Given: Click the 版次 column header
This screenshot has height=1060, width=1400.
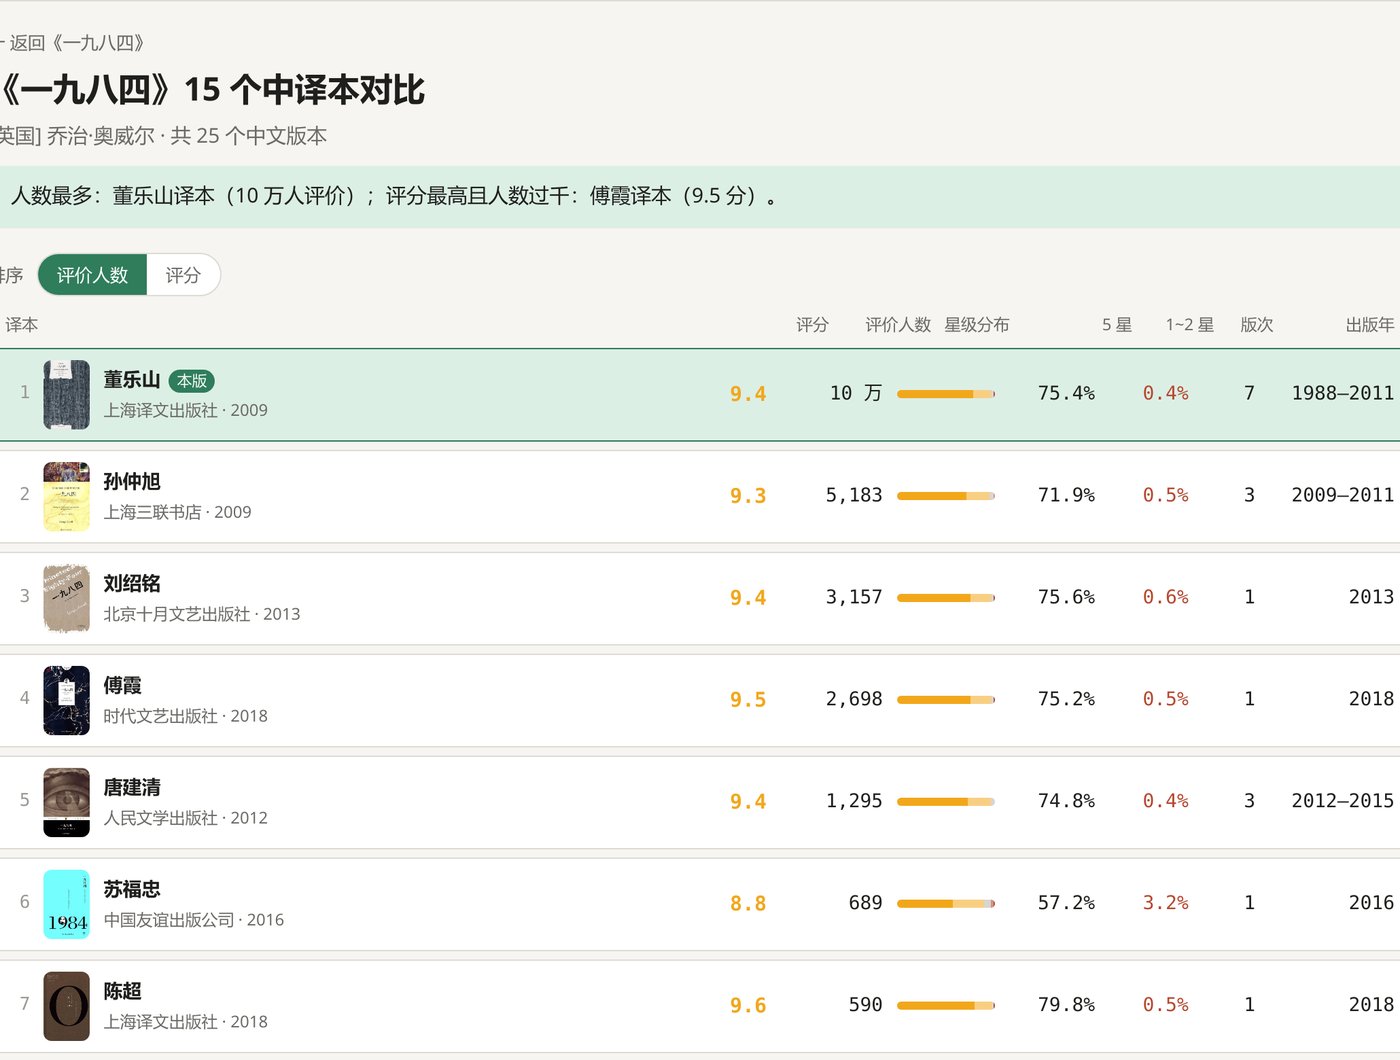Looking at the screenshot, I should pos(1257,325).
